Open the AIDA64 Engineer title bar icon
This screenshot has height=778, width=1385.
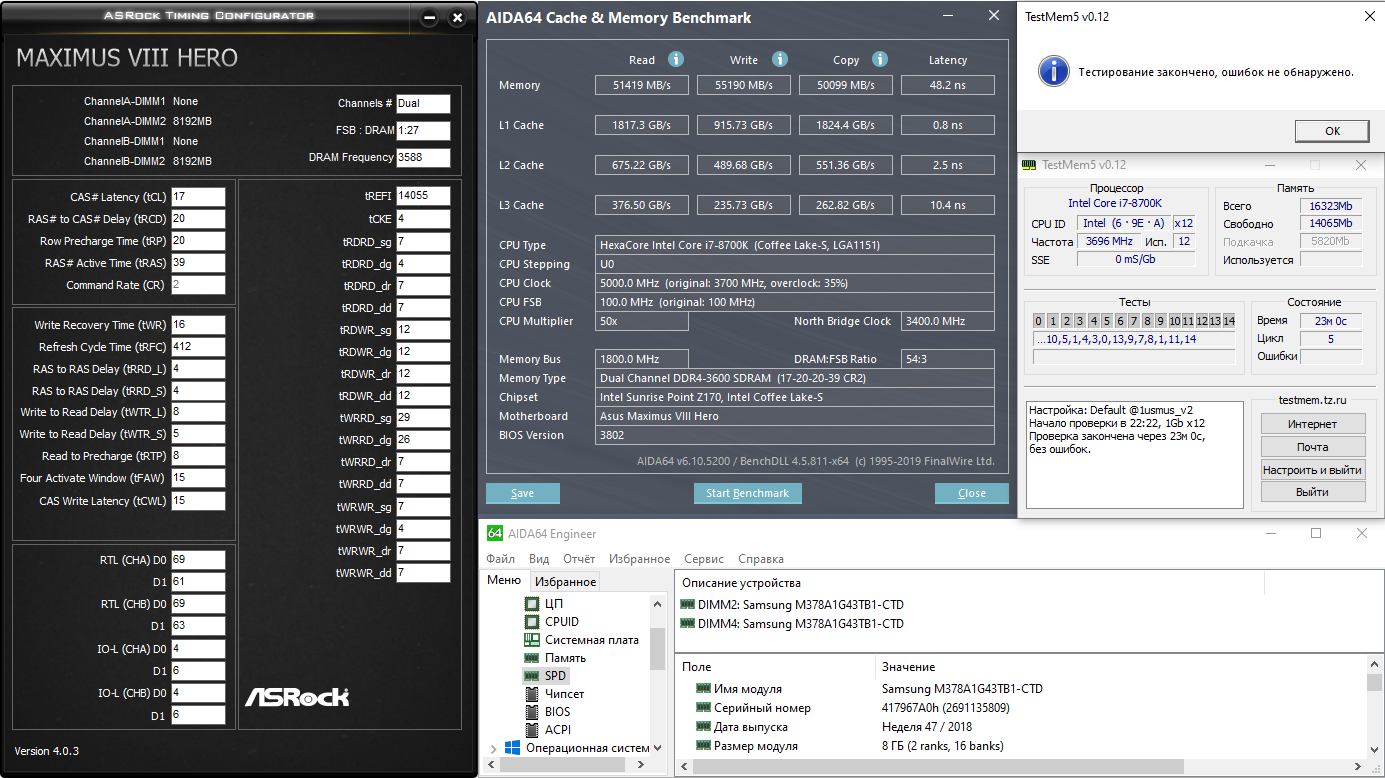pos(494,533)
